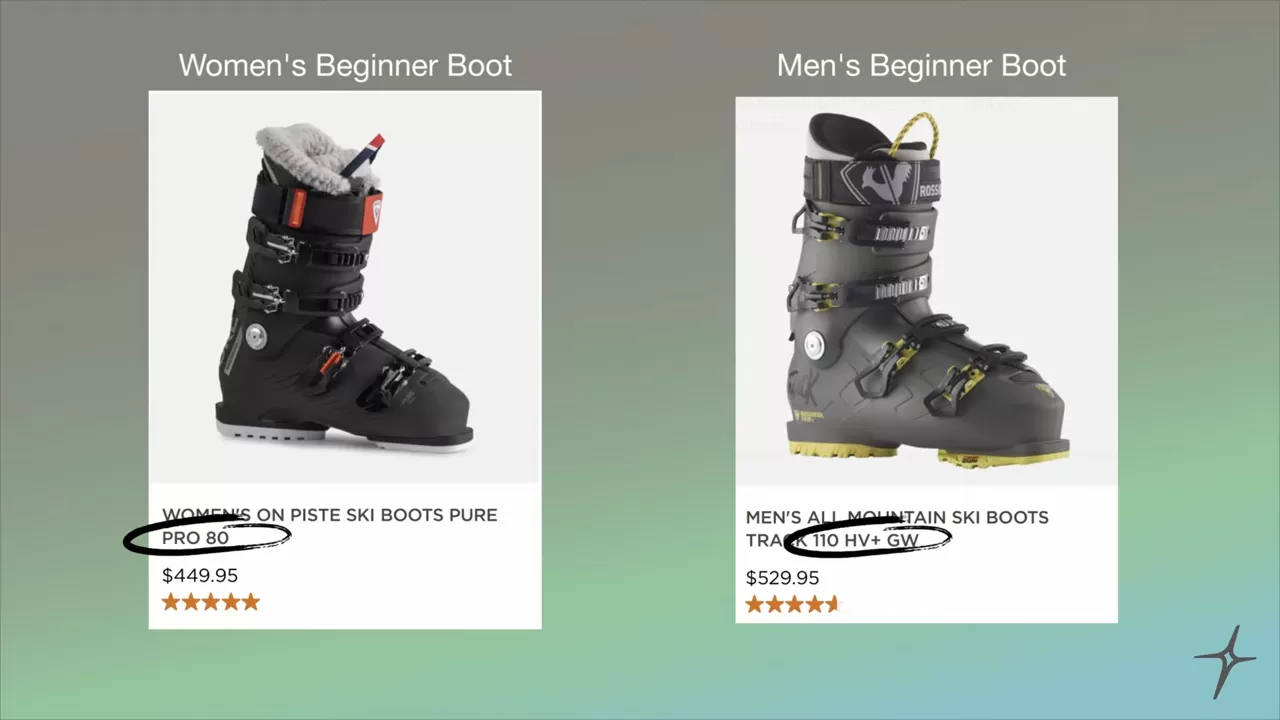
Task: Click the $529.95 price
Action: (782, 578)
